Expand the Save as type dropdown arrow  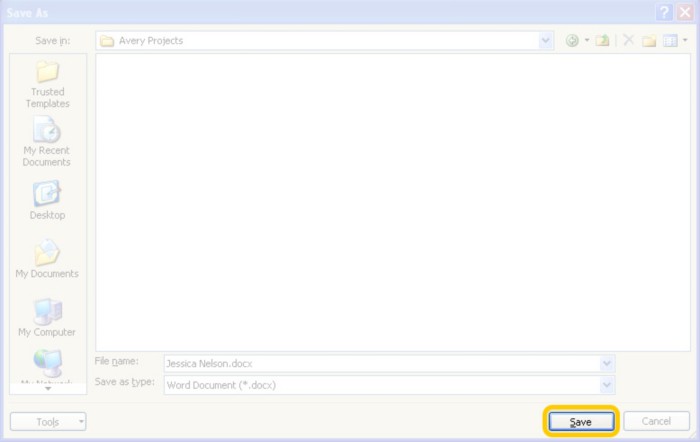tap(607, 385)
